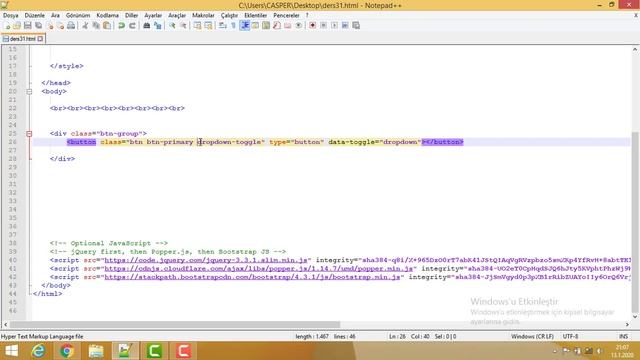Toggle INS insert mode in status bar
The height and width of the screenshot is (360, 640).
(x=623, y=337)
